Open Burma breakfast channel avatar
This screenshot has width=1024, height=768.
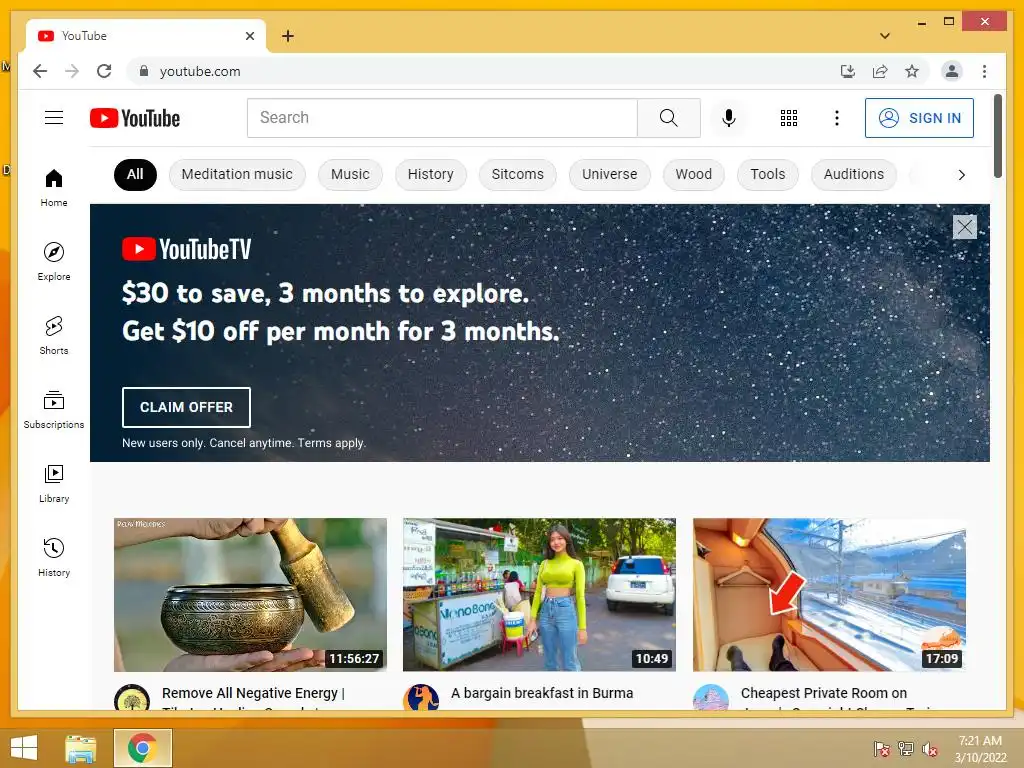421,697
